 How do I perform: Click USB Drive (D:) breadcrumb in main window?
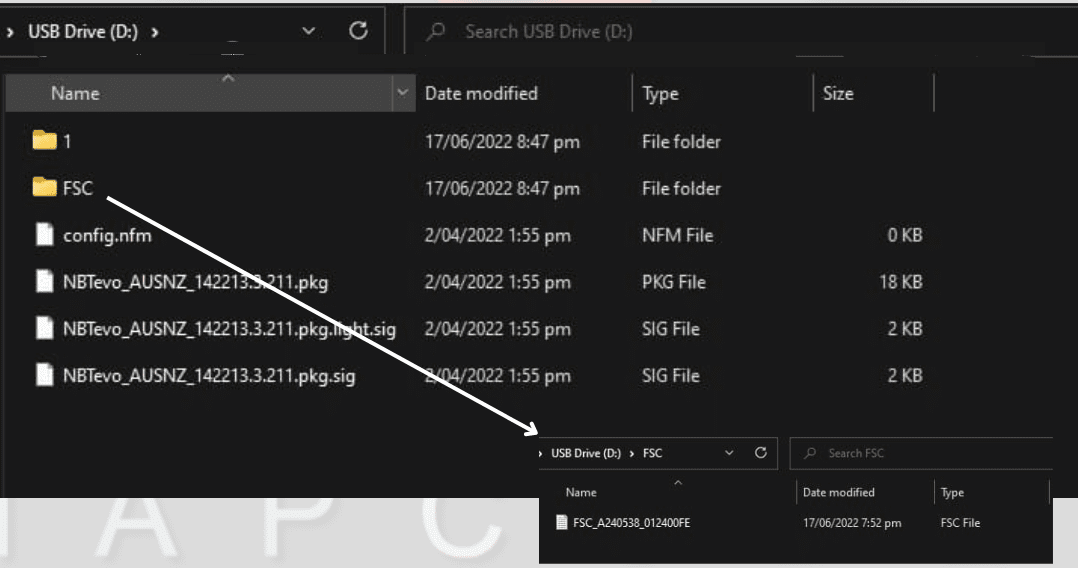click(82, 32)
